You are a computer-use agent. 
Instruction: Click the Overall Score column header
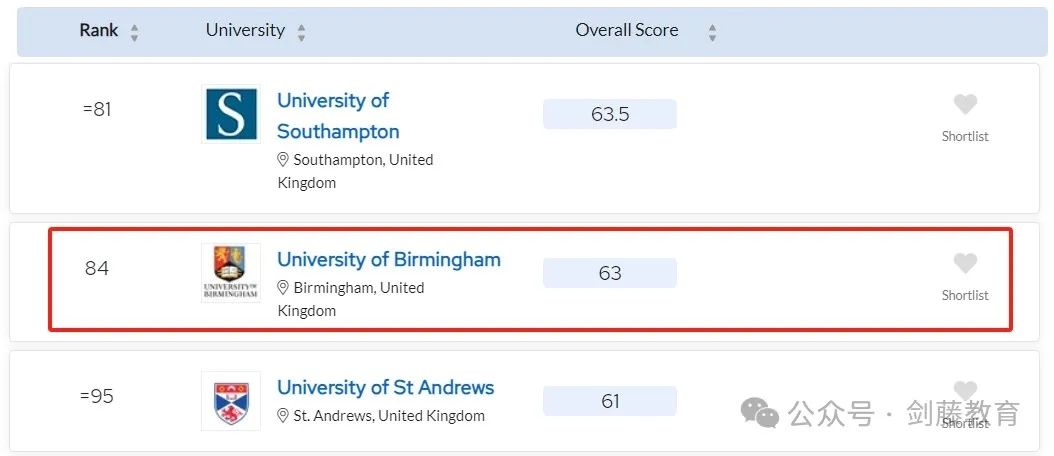point(626,30)
